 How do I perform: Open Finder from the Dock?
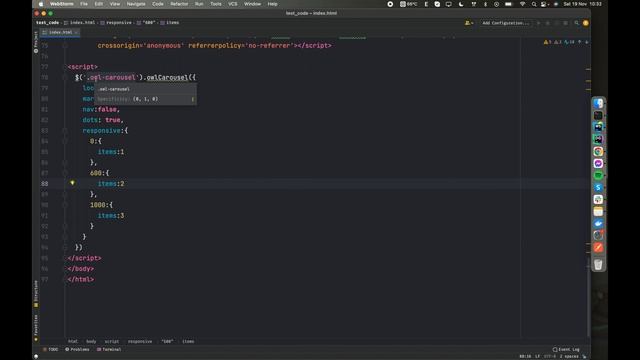[598, 104]
